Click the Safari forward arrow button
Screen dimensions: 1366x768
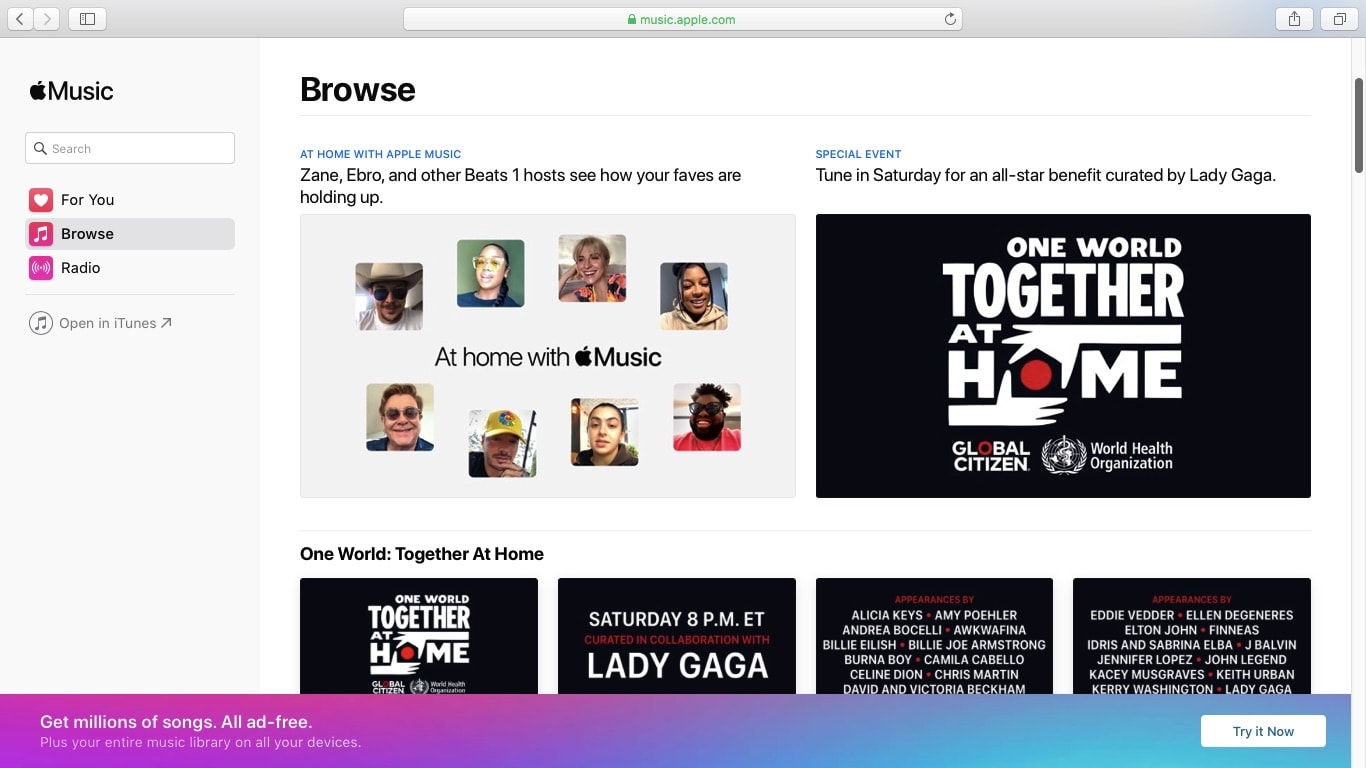(47, 19)
